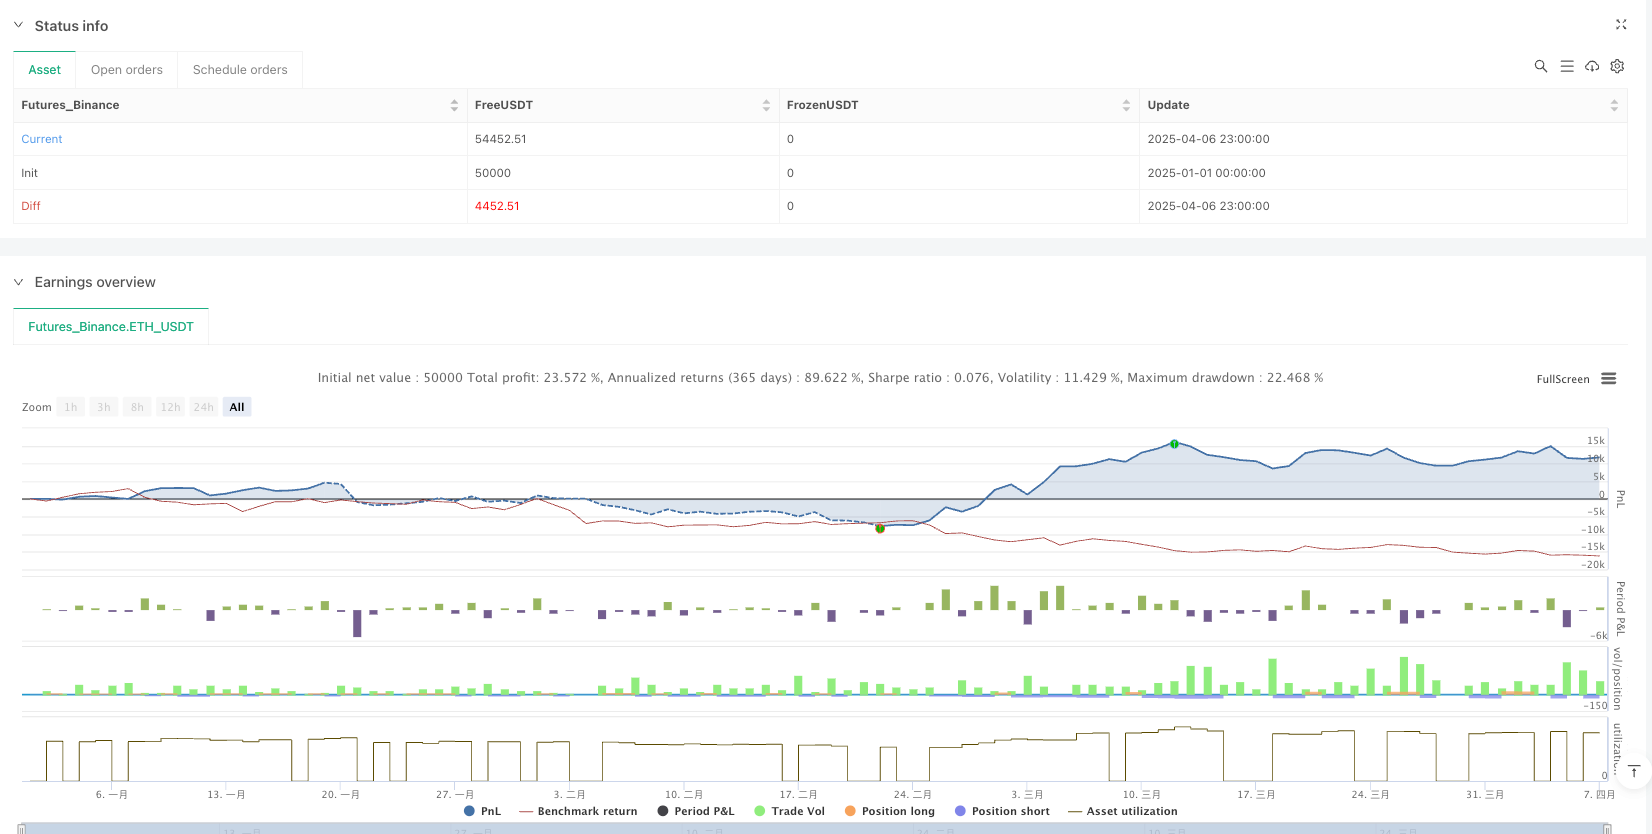Click the cloud download icon

click(1592, 66)
